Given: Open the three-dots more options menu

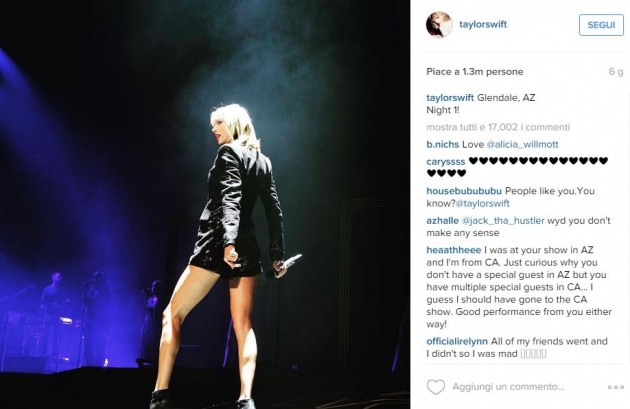Looking at the screenshot, I should [x=616, y=387].
